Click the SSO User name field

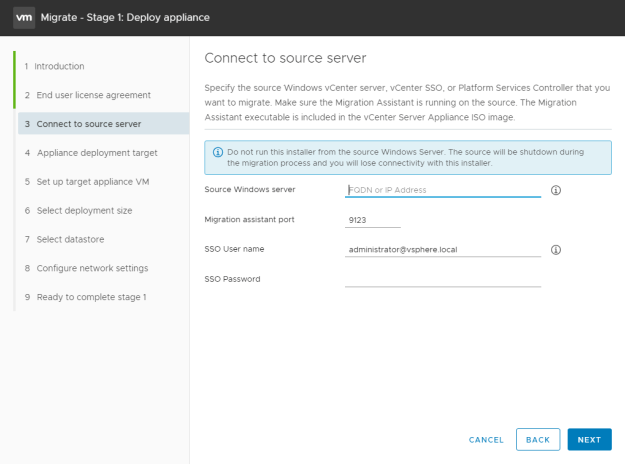coord(443,250)
